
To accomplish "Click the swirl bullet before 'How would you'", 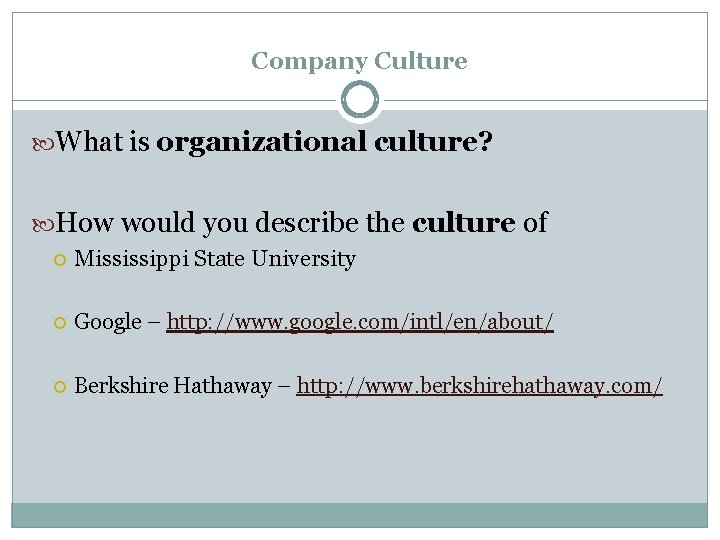I will (x=43, y=225).
